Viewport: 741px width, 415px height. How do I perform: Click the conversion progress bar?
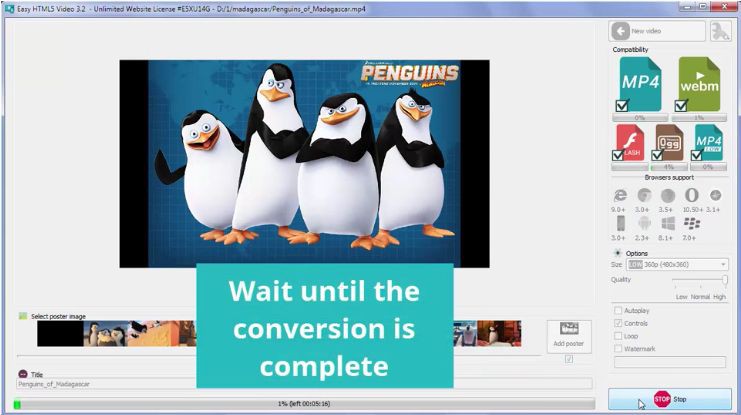(304, 404)
